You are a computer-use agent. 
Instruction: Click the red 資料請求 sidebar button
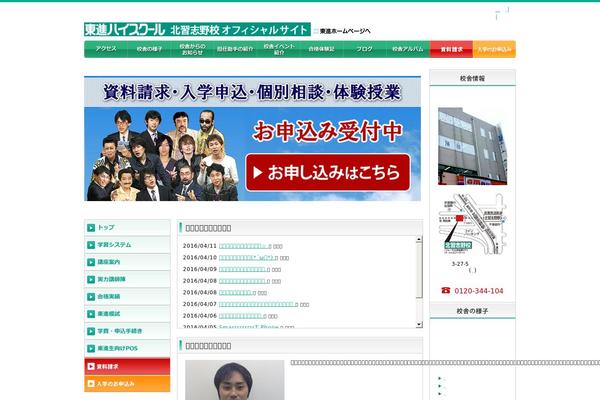127,366
